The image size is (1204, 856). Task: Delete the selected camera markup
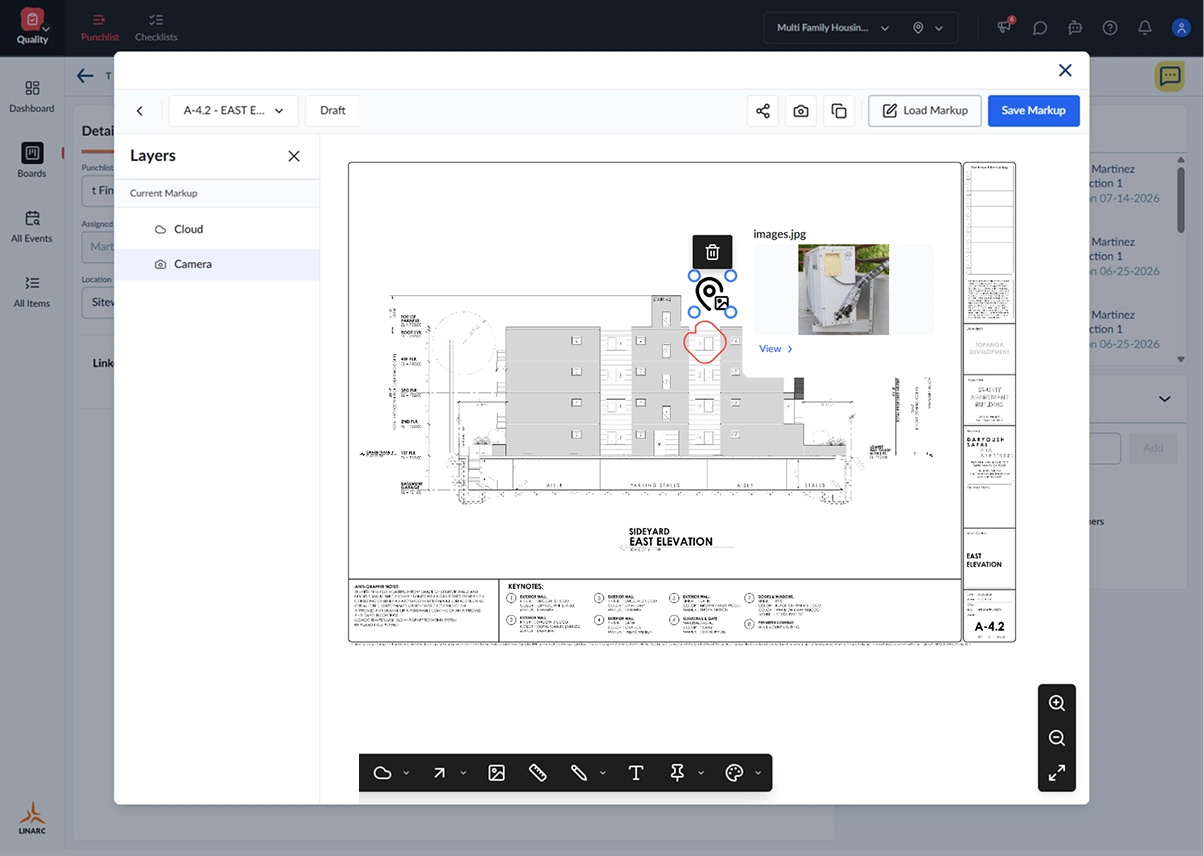pos(712,252)
